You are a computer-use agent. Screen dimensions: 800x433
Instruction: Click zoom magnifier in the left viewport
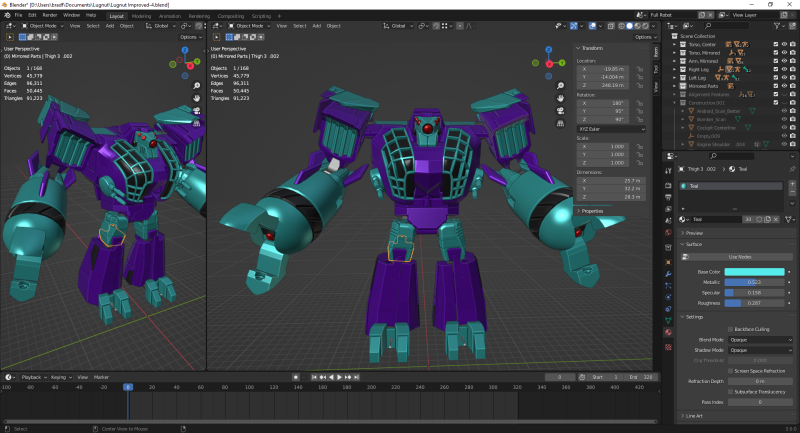(x=196, y=86)
